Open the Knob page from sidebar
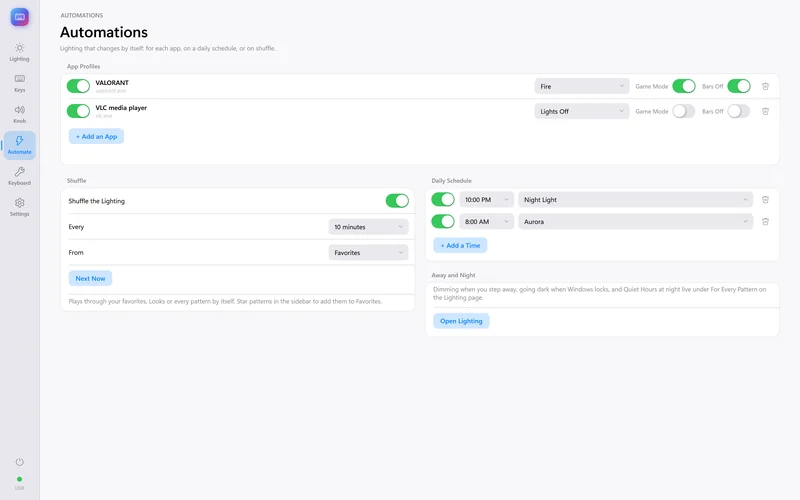The image size is (800, 500). click(19, 114)
